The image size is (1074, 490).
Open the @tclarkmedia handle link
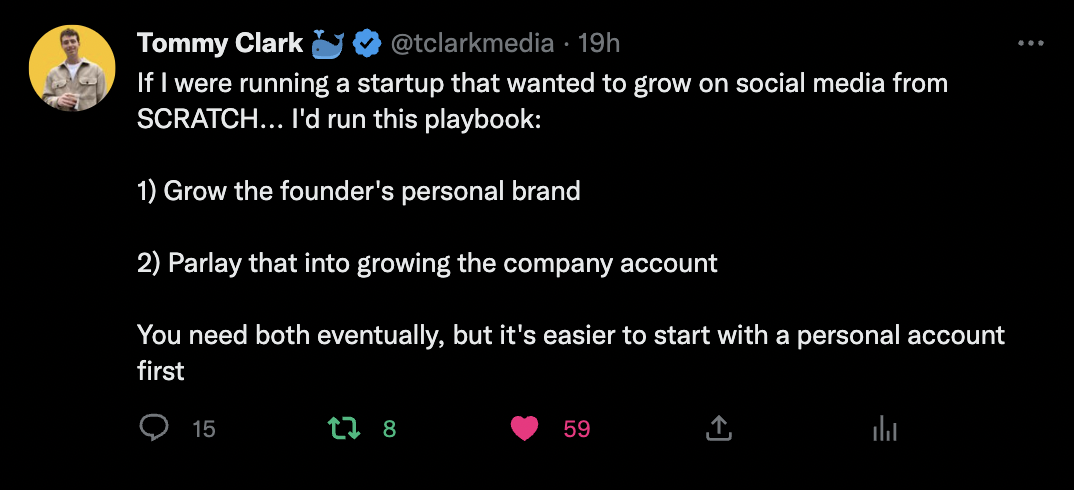click(x=470, y=43)
